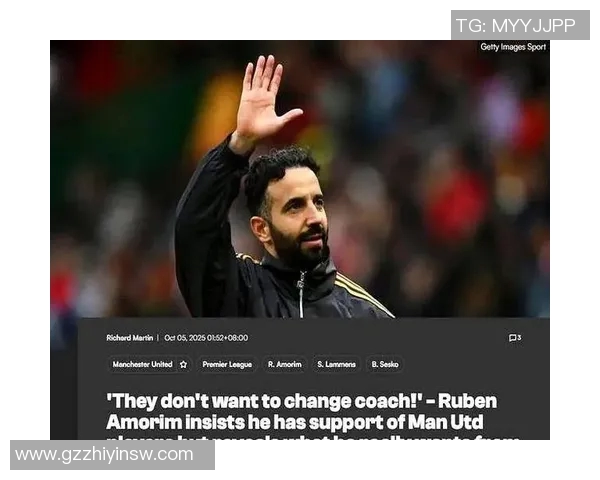The width and height of the screenshot is (600, 480).
Task: Click the raised hand in the photo
Action: [x=264, y=100]
